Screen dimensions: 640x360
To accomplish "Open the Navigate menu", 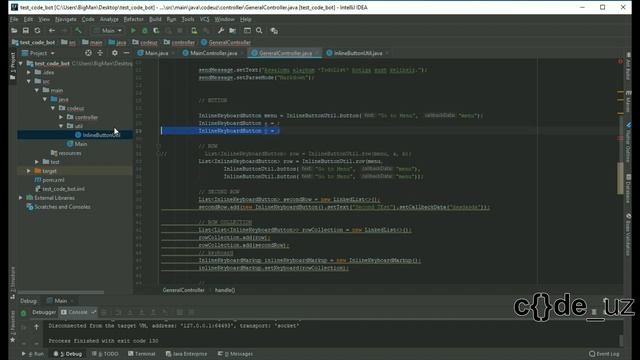I will (65, 19).
